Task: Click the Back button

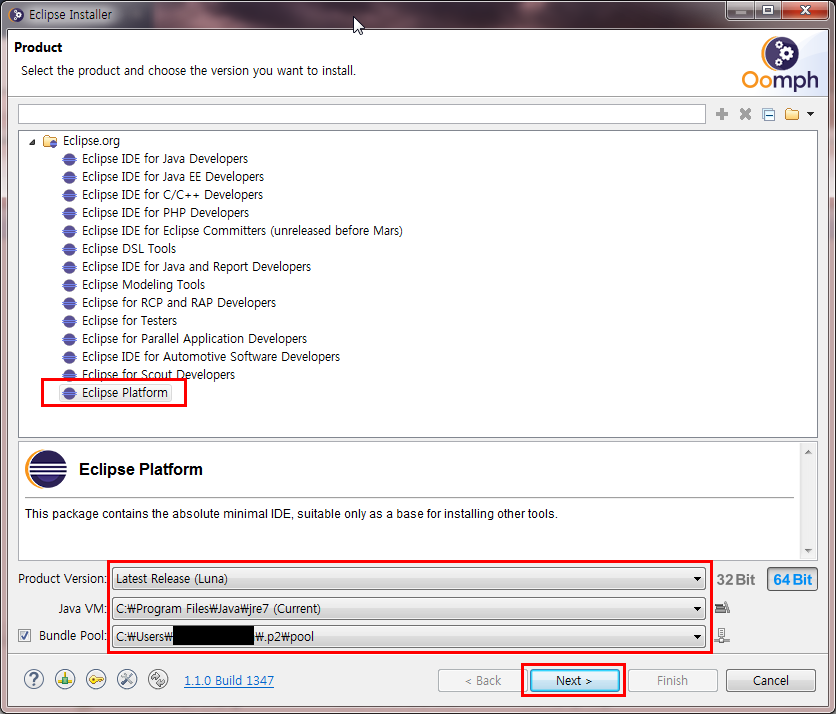Action: tap(483, 680)
